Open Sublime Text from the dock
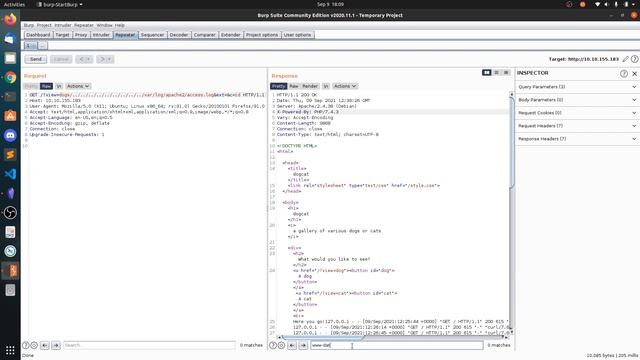 click(10, 154)
